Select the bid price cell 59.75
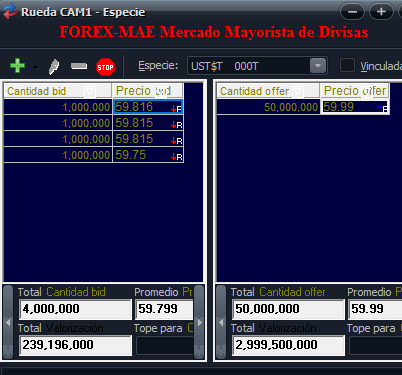 tap(148, 155)
